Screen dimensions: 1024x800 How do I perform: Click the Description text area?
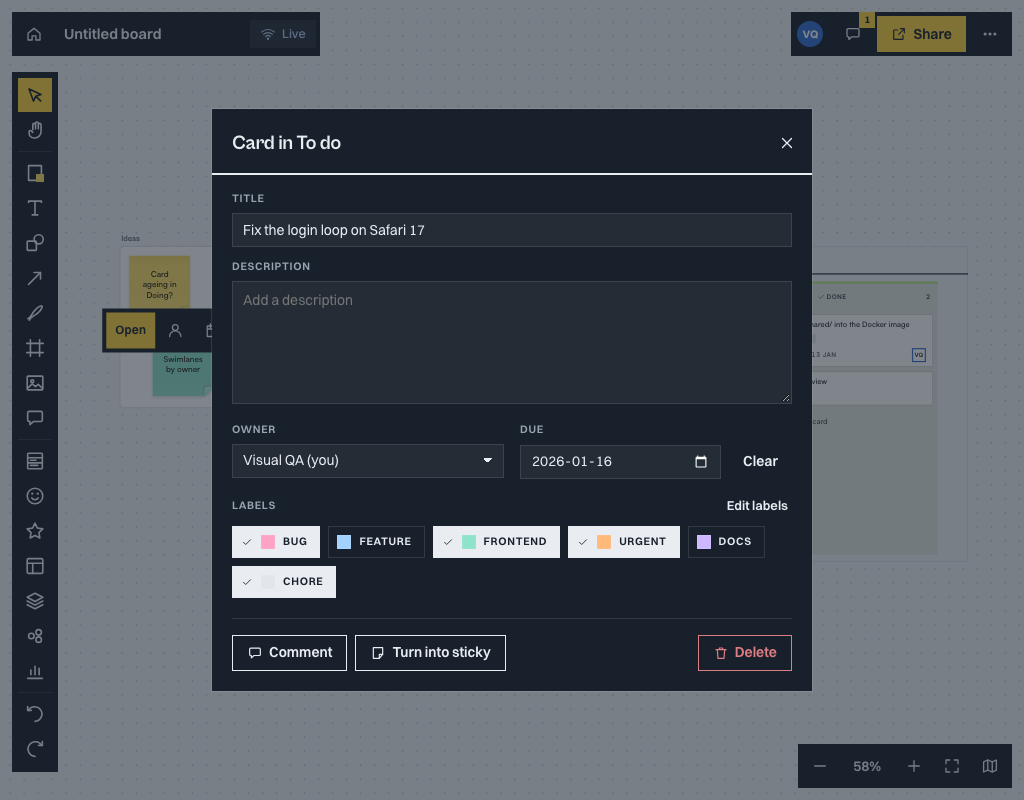511,342
